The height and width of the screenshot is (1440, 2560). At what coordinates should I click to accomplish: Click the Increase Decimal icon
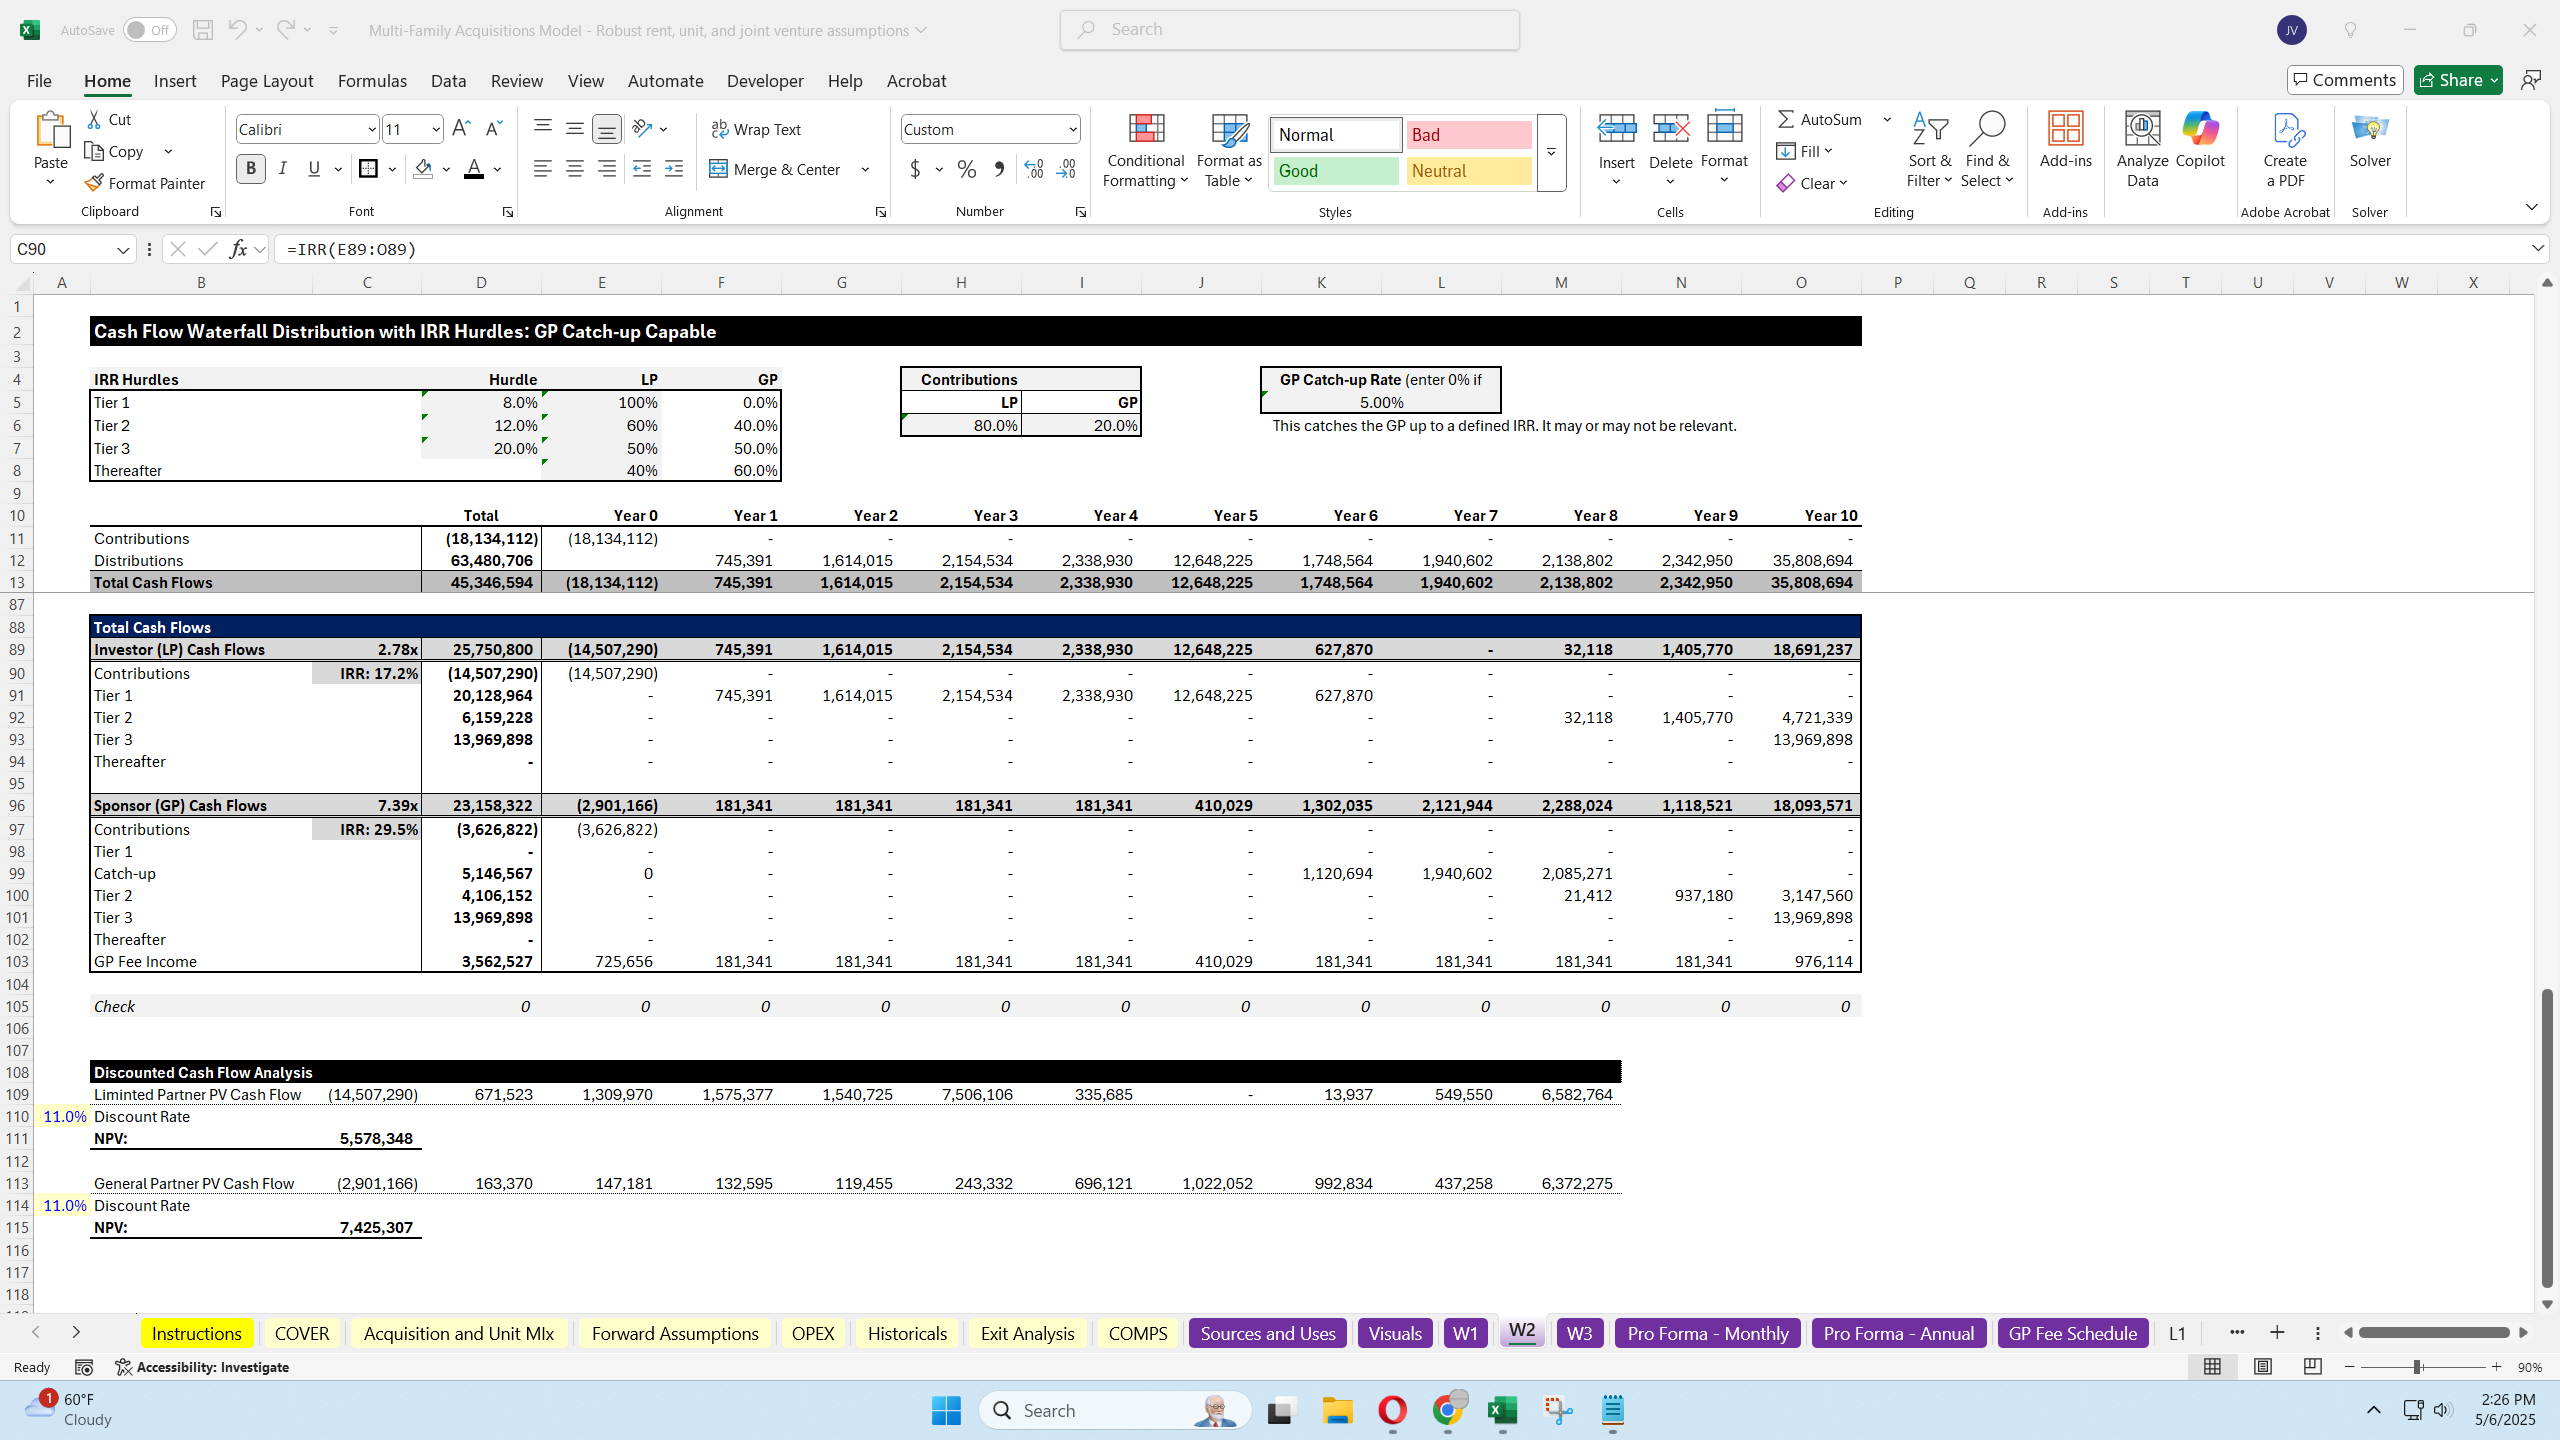pyautogui.click(x=1034, y=169)
